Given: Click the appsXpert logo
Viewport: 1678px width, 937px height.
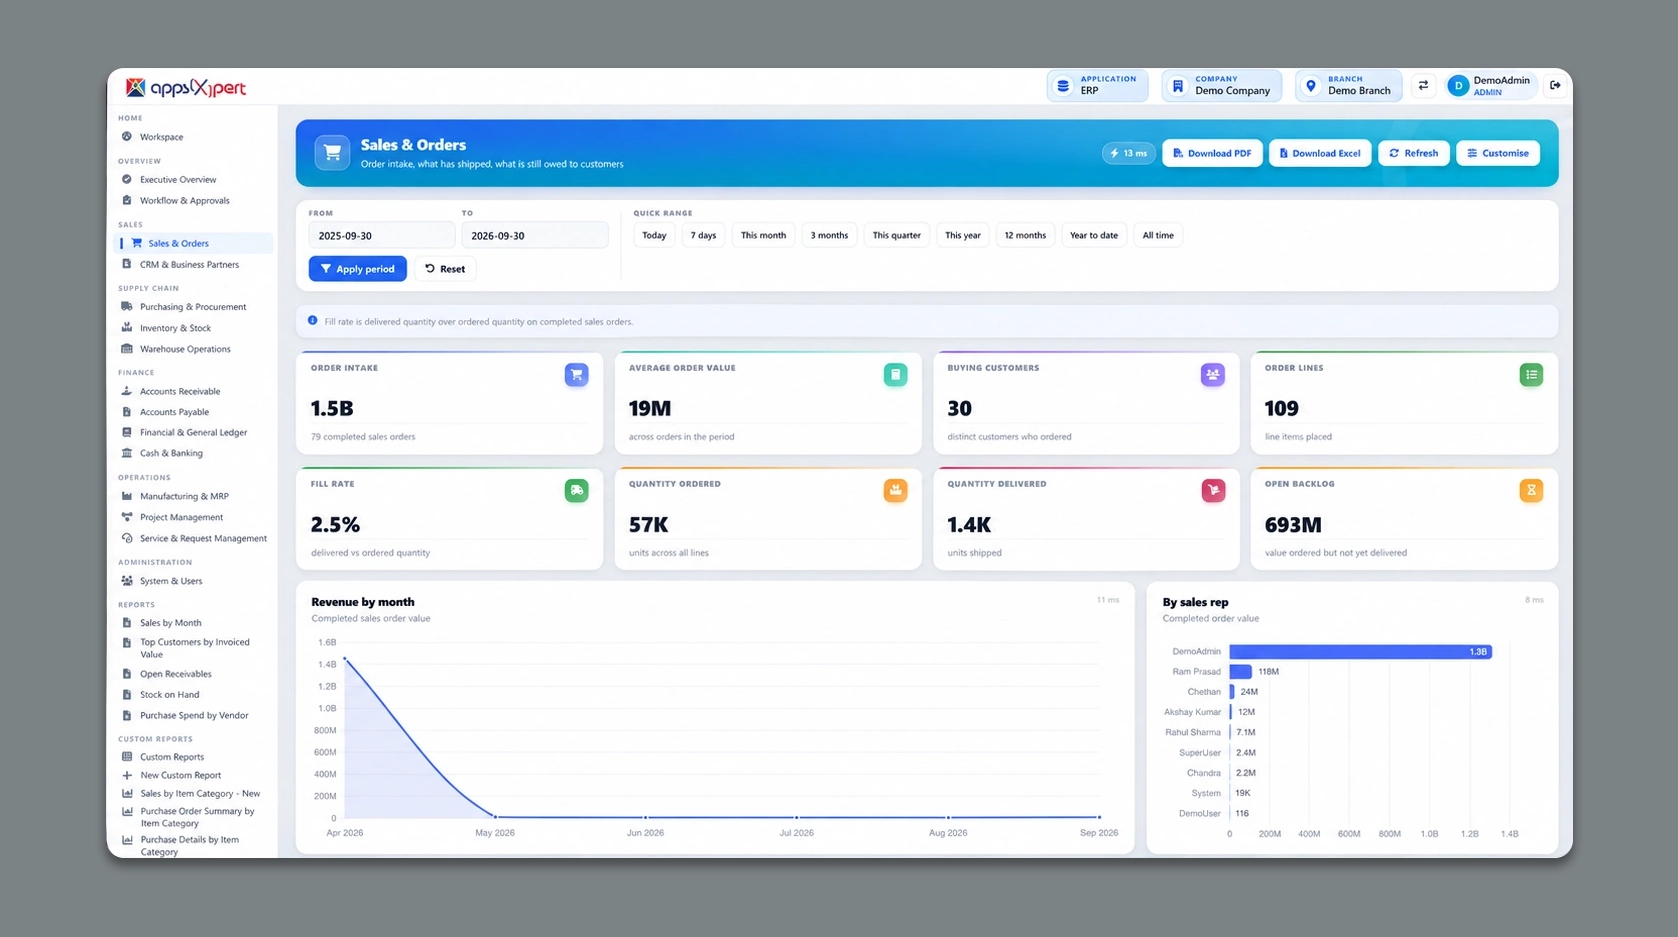Looking at the screenshot, I should pyautogui.click(x=186, y=88).
